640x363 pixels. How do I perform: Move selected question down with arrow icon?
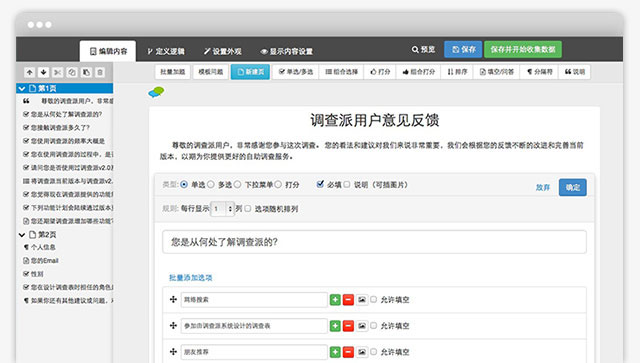[43, 73]
